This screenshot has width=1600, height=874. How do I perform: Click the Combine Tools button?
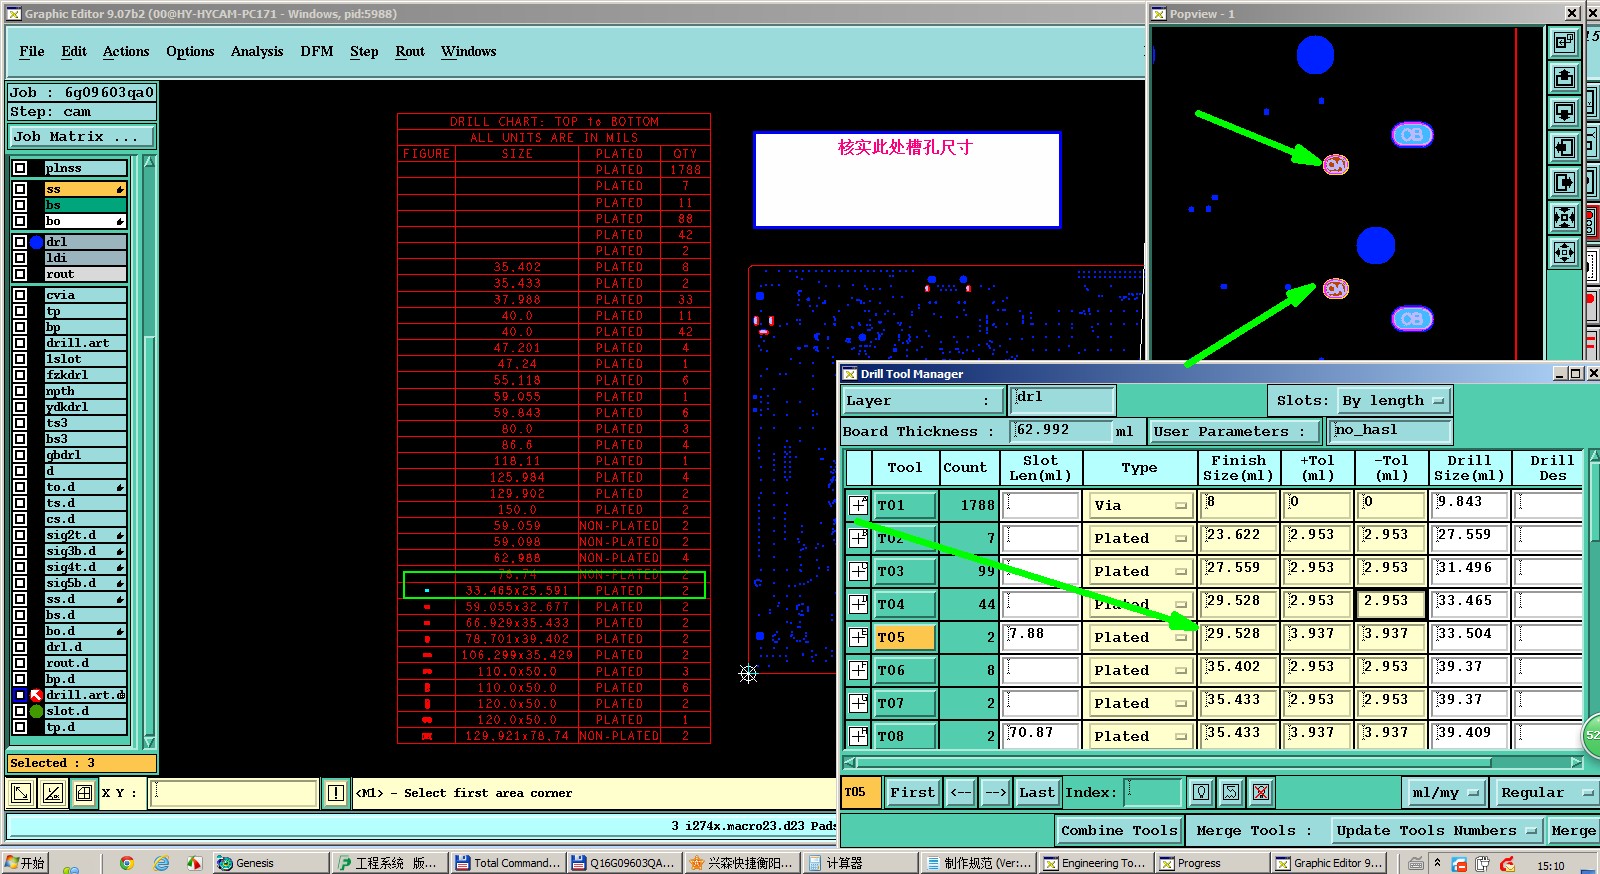point(1119,830)
